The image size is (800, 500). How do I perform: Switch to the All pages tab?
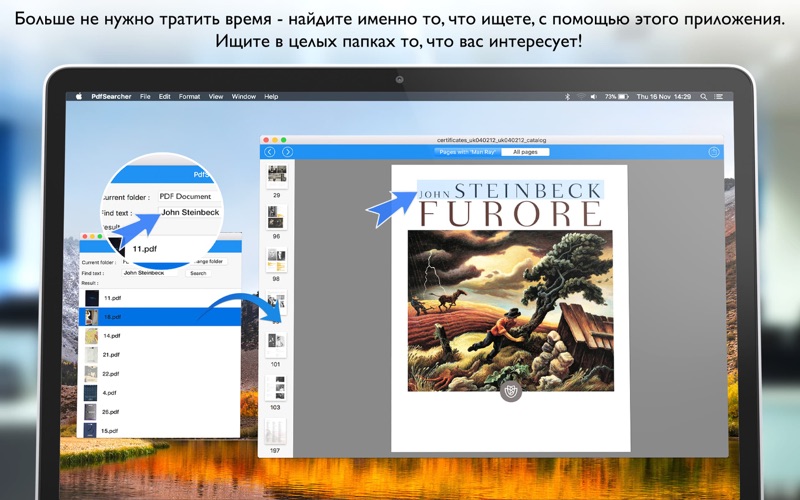pyautogui.click(x=525, y=152)
